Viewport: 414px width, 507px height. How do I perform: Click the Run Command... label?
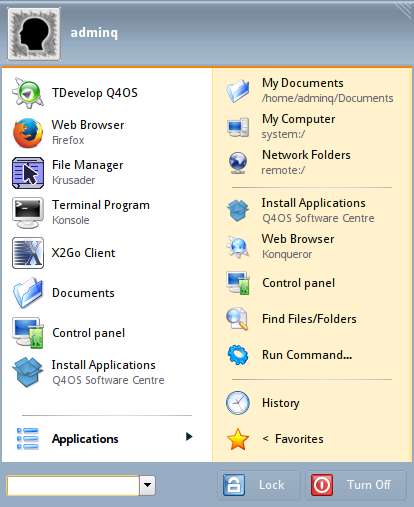click(307, 355)
